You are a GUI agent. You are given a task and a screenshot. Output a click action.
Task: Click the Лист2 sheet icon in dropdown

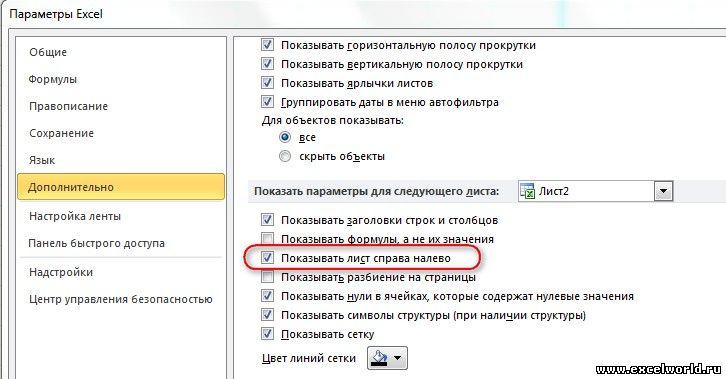527,191
